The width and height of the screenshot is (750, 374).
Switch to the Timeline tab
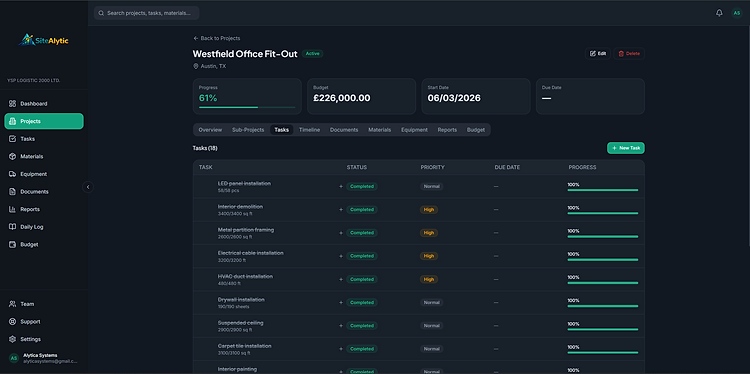[309, 130]
